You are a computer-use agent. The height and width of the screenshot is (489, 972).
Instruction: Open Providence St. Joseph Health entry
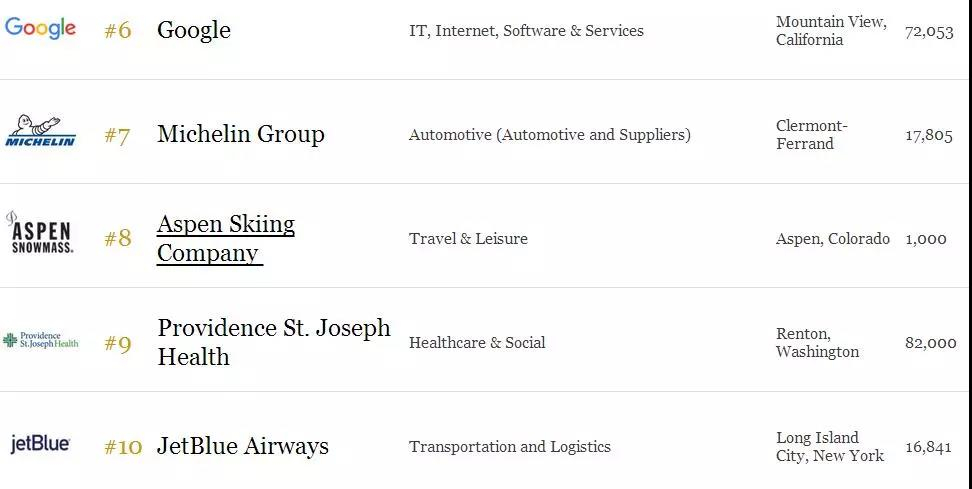click(274, 341)
